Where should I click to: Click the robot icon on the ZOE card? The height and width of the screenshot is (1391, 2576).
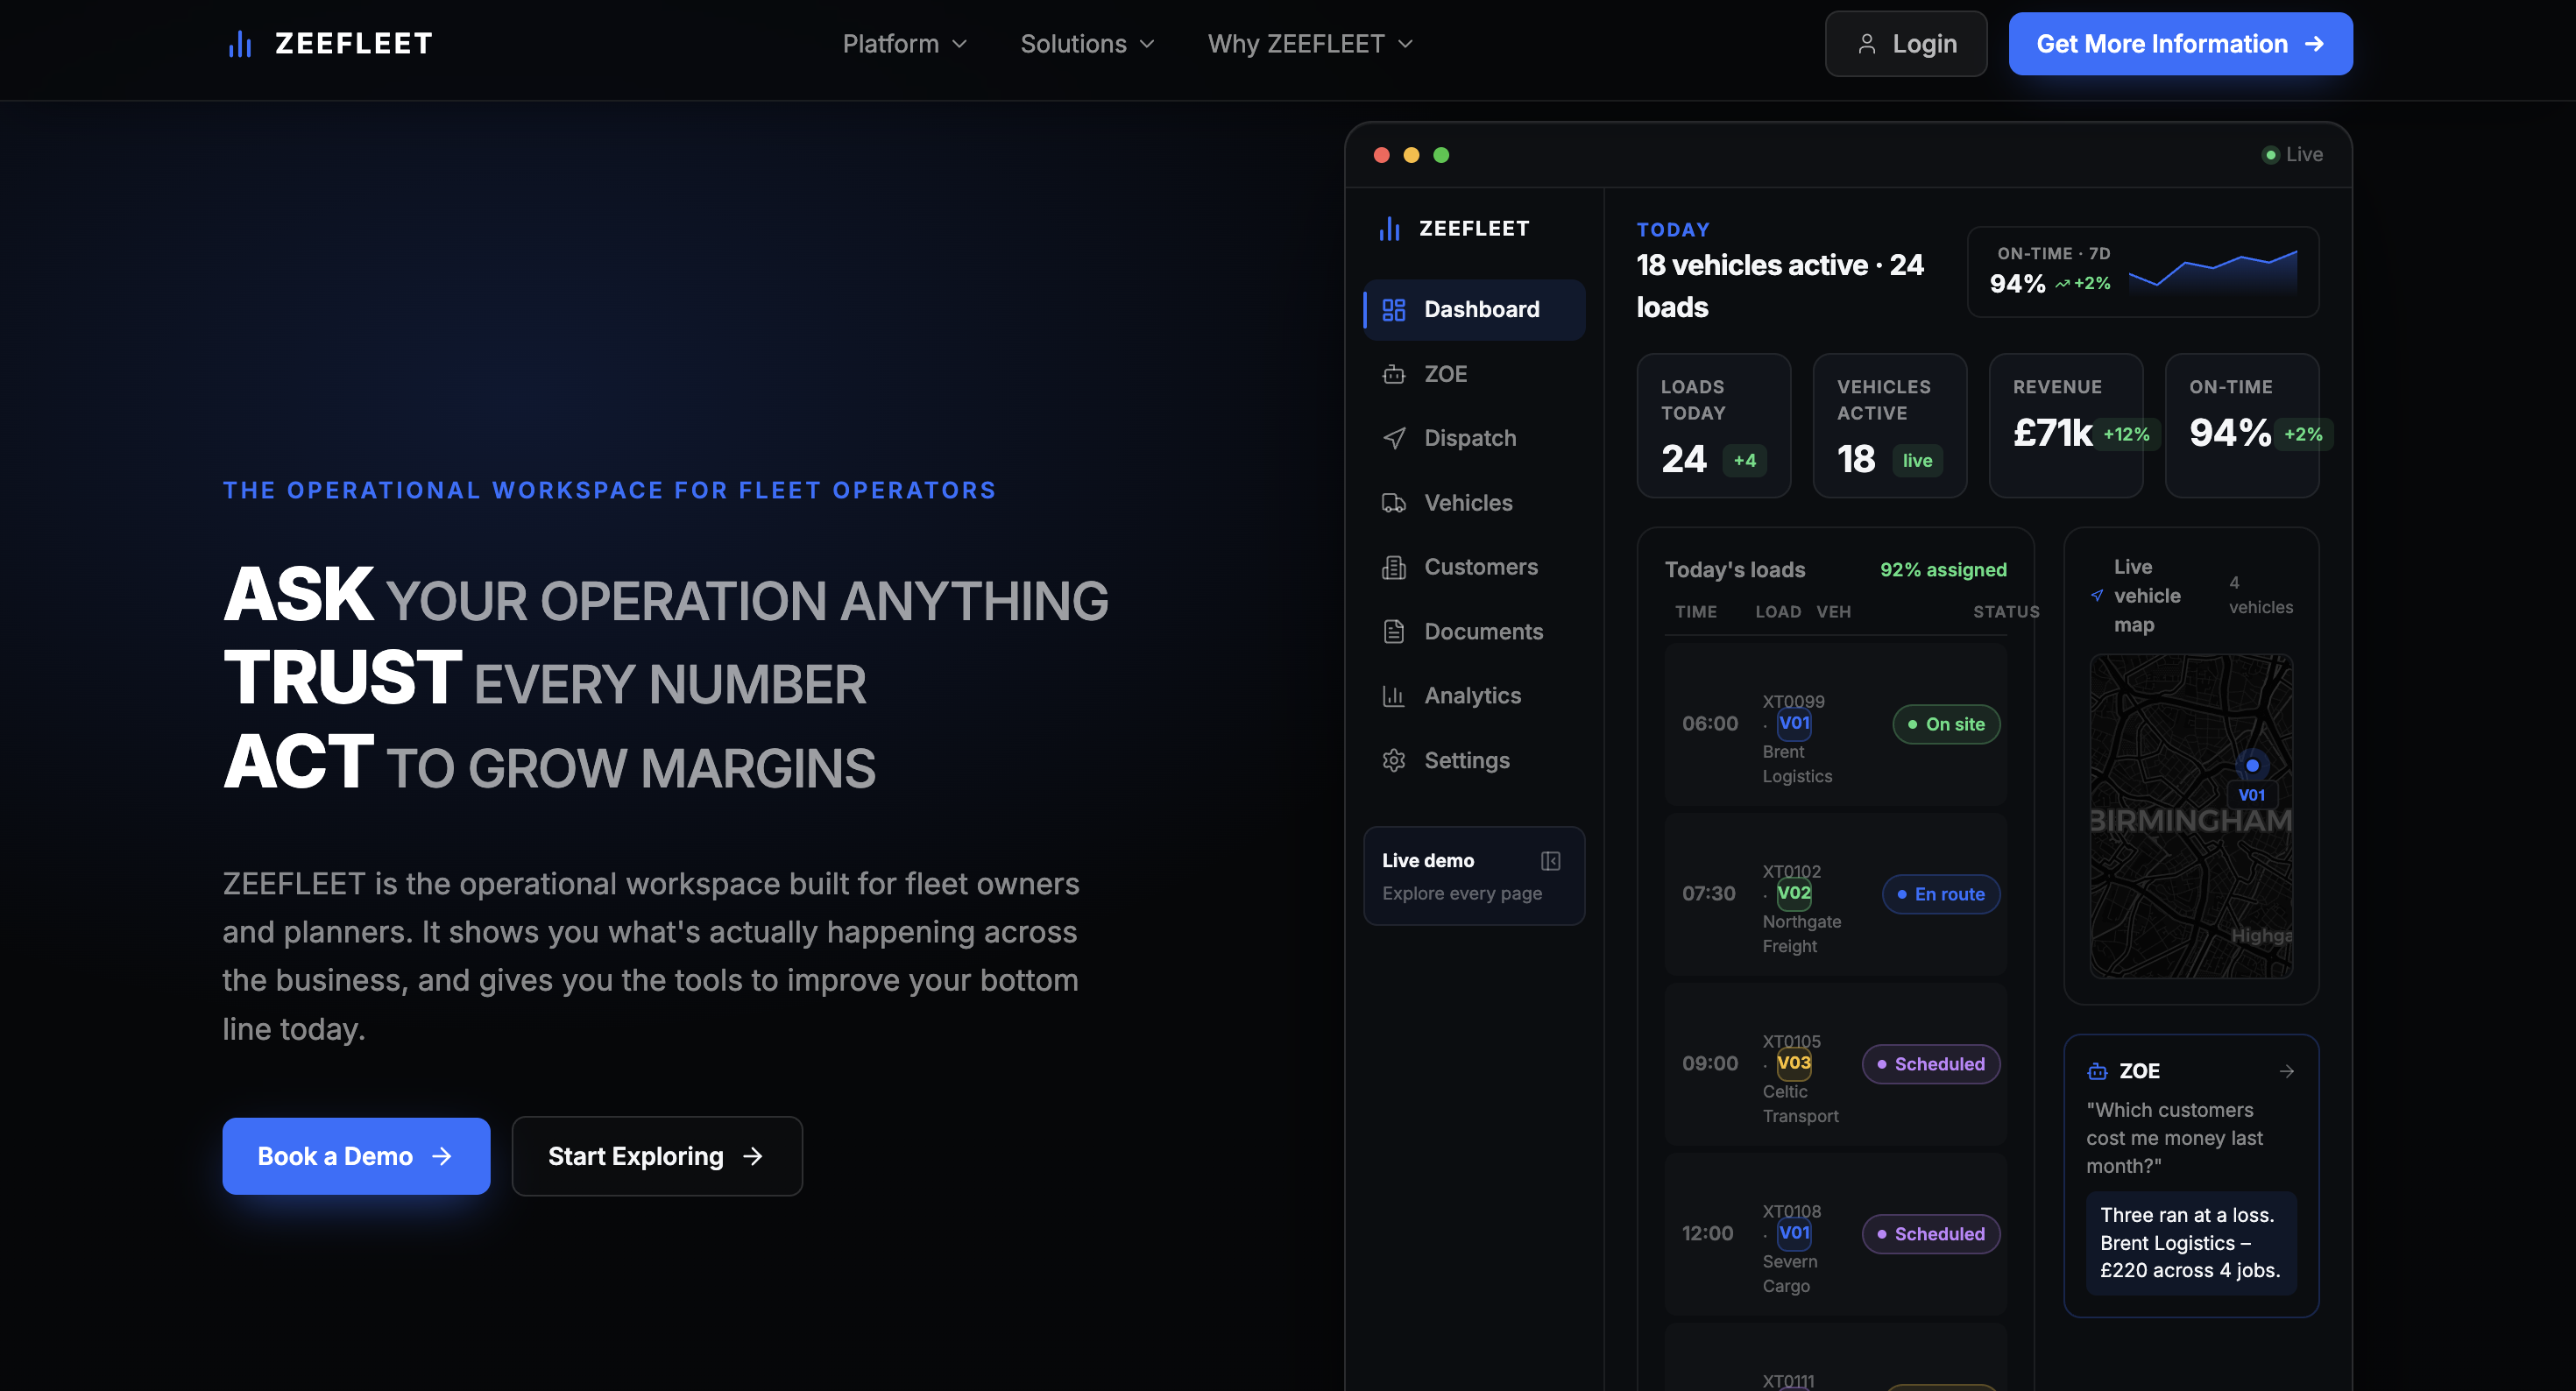point(2097,1071)
